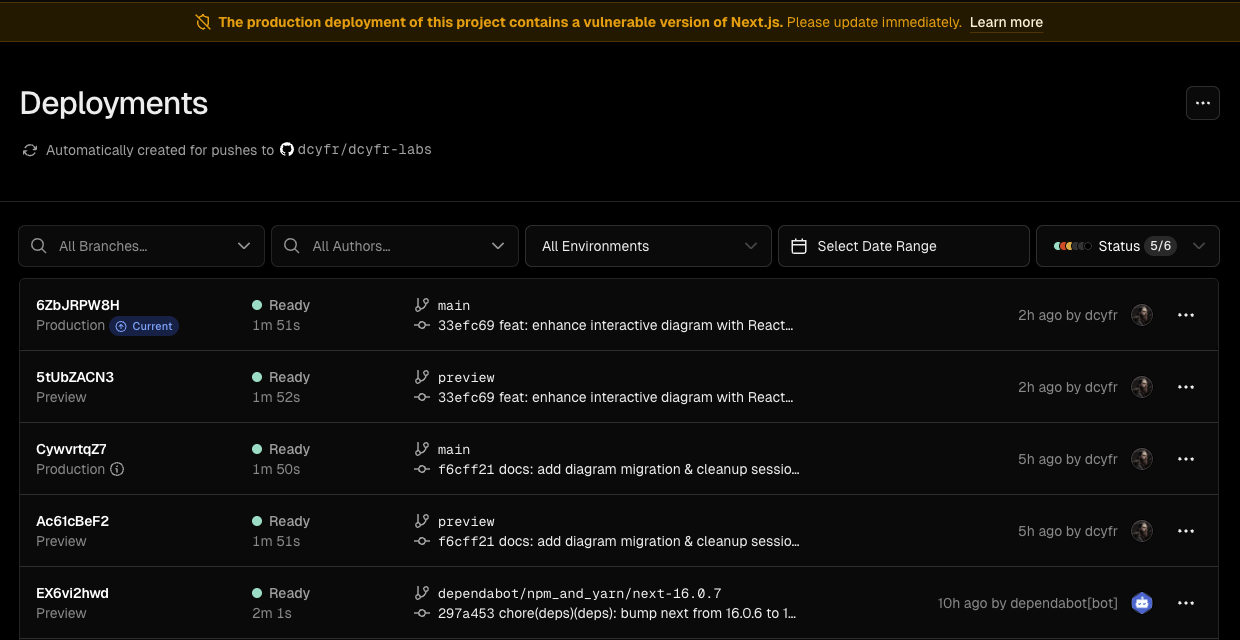Click the refresh icon beside the pushes description
The width and height of the screenshot is (1240, 640).
click(29, 150)
